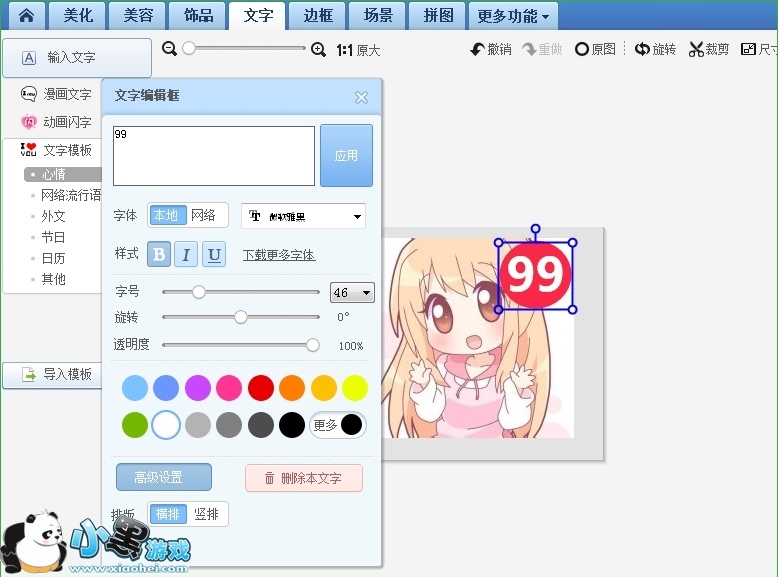Go to the home tab icon

coord(26,15)
